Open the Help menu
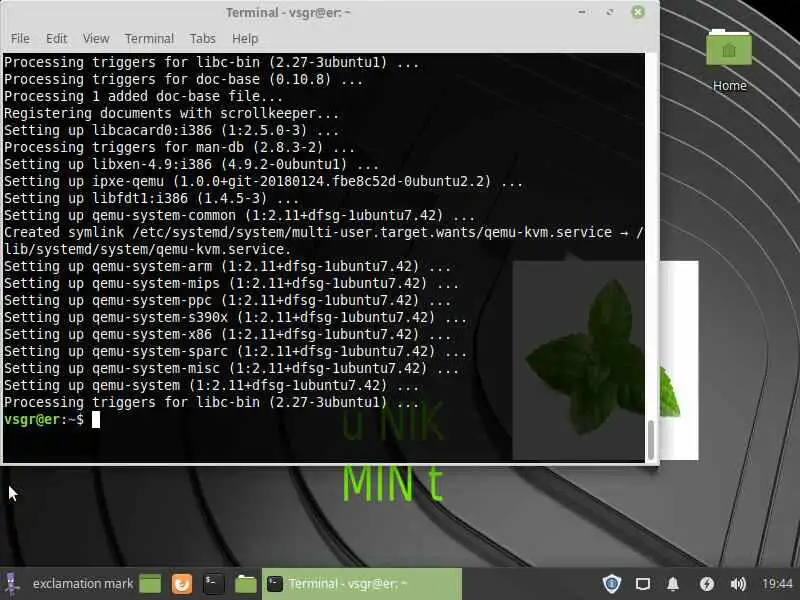This screenshot has height=600, width=800. coord(245,39)
